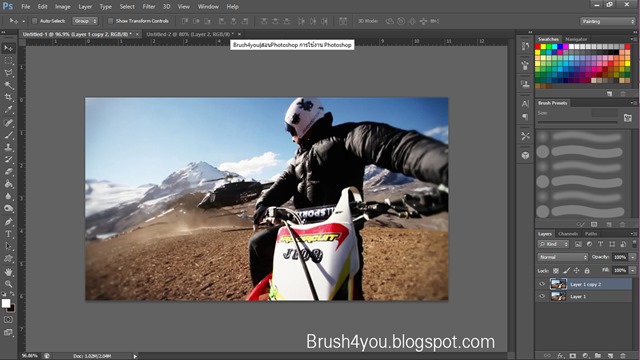This screenshot has width=640, height=360.
Task: Activate the Hand tool
Action: coord(8,271)
